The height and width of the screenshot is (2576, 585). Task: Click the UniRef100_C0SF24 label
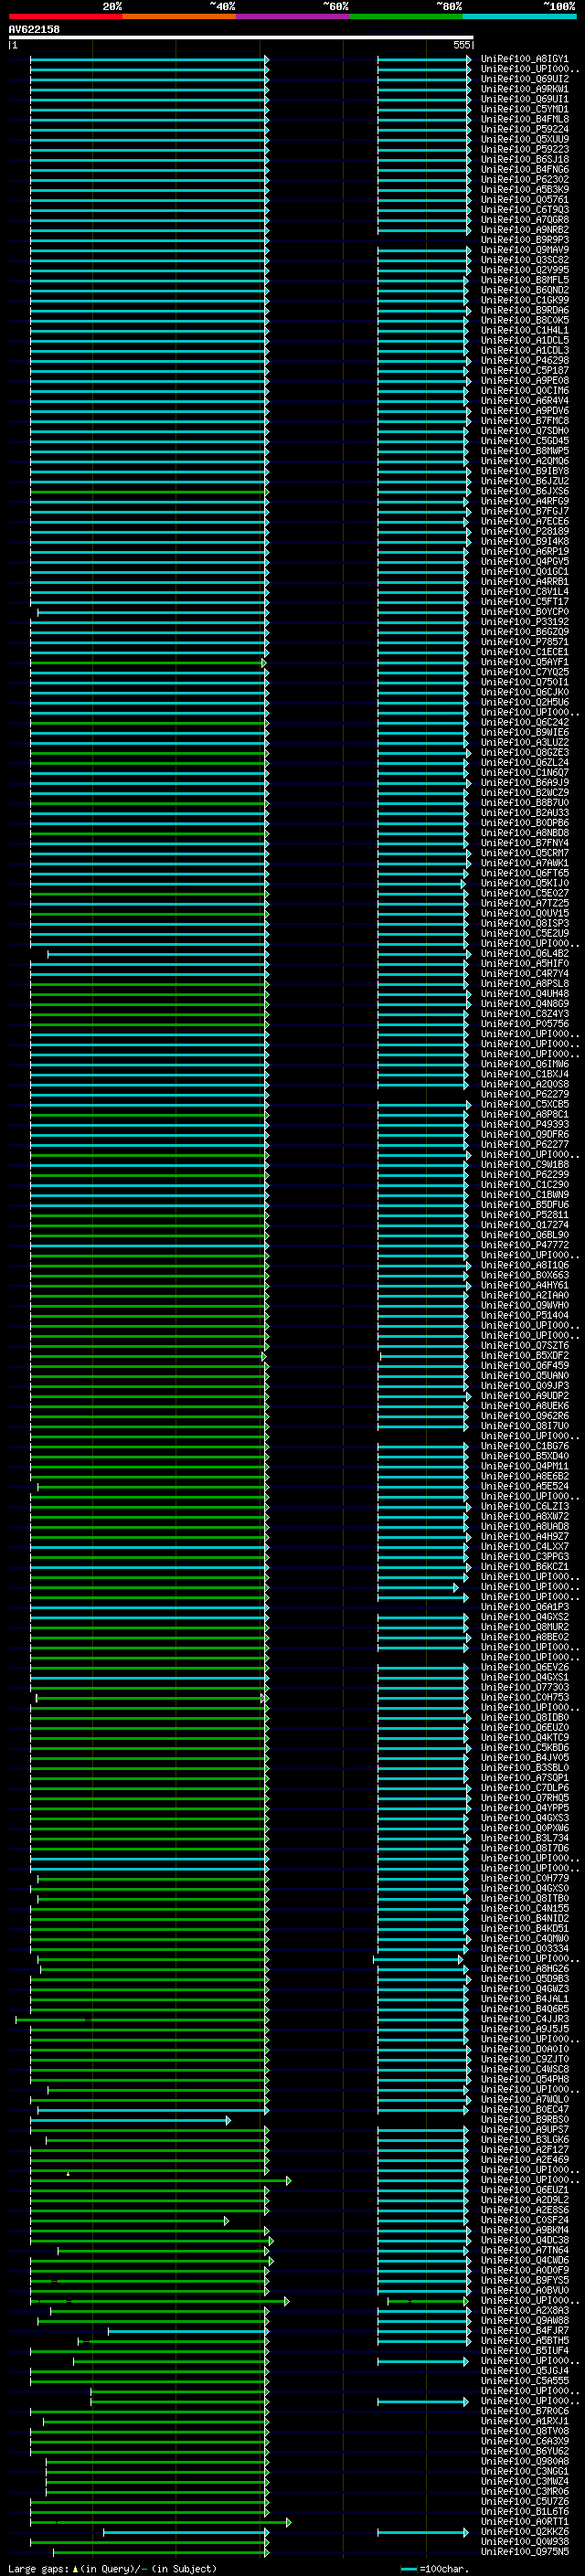tap(524, 2220)
